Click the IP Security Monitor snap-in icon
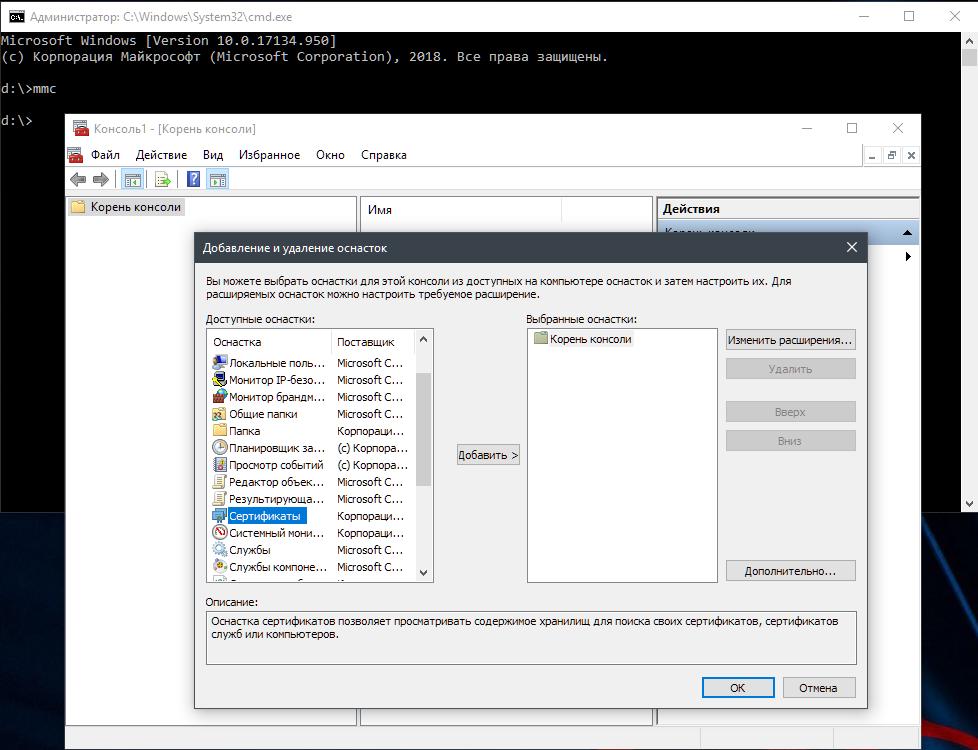 pos(219,380)
